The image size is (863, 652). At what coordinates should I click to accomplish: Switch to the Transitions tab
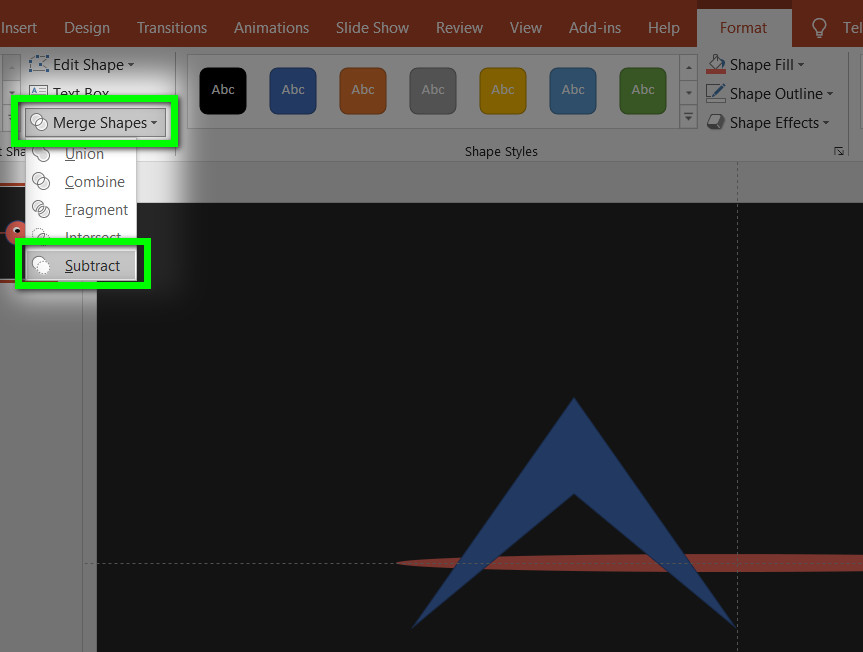pos(172,28)
